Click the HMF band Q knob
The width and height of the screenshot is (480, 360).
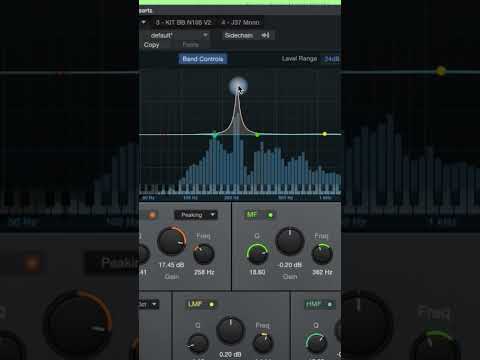tap(316, 343)
